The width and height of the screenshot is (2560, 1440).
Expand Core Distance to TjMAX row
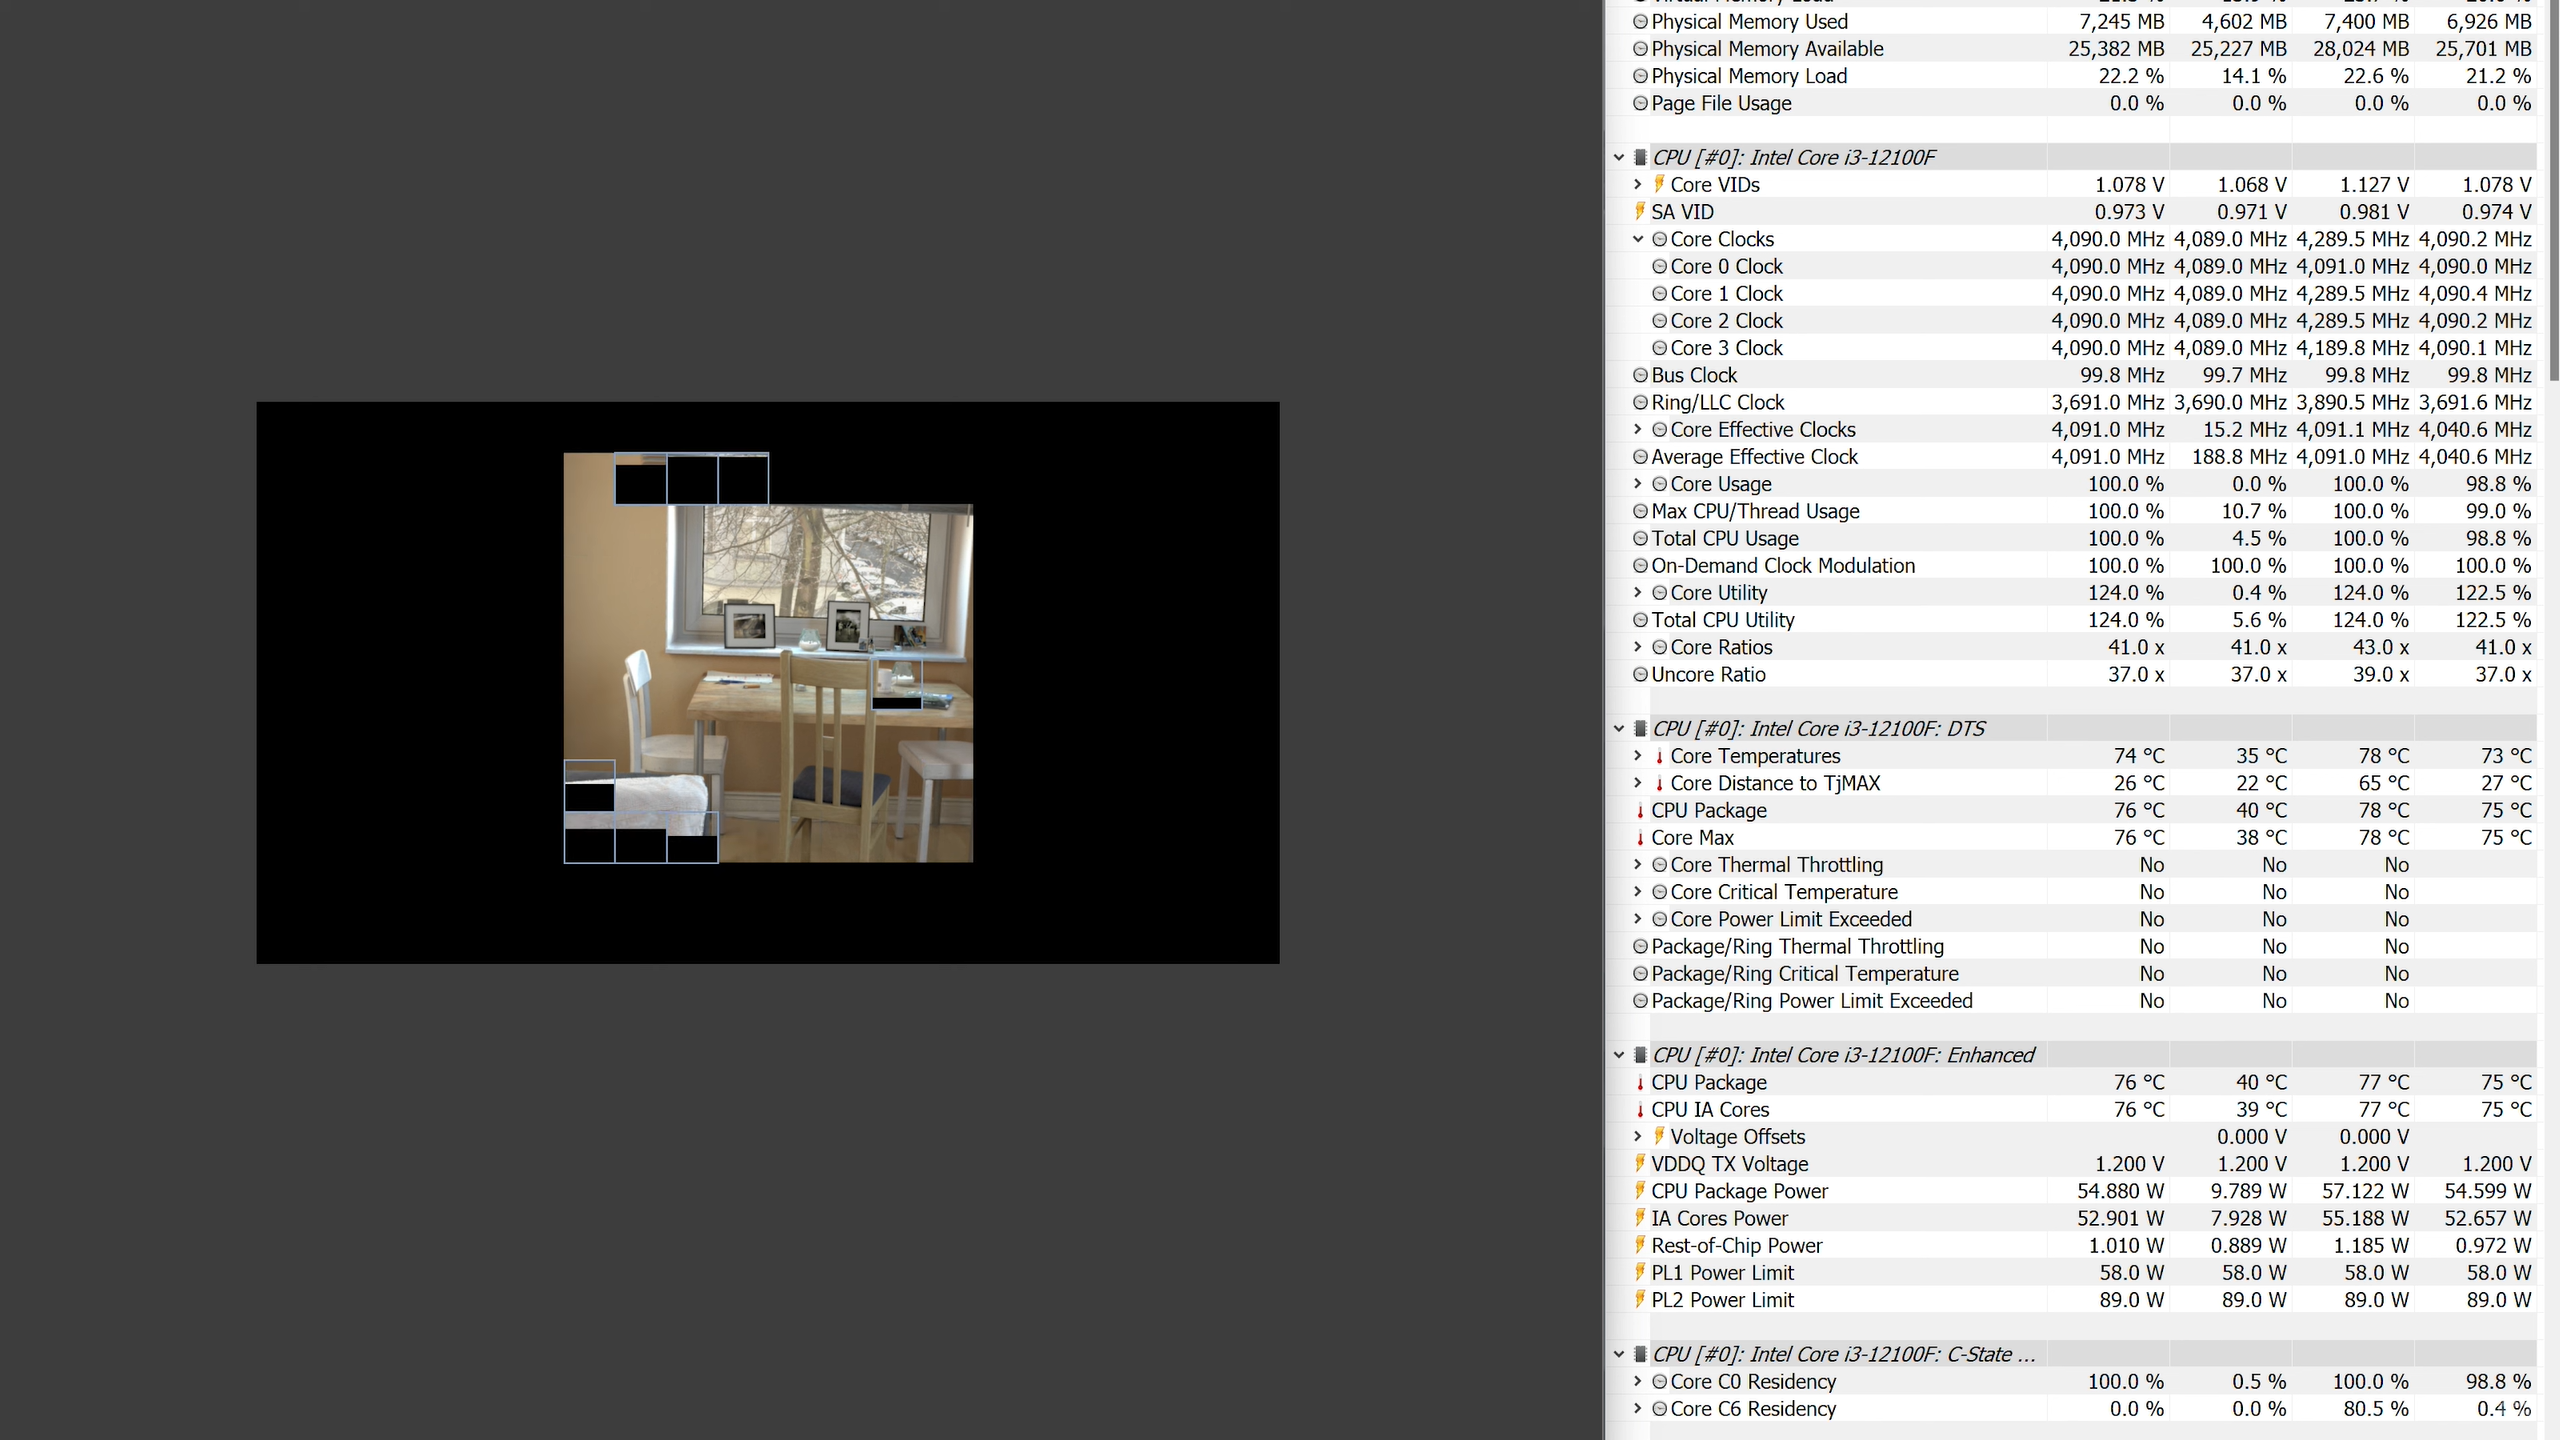click(x=1638, y=783)
